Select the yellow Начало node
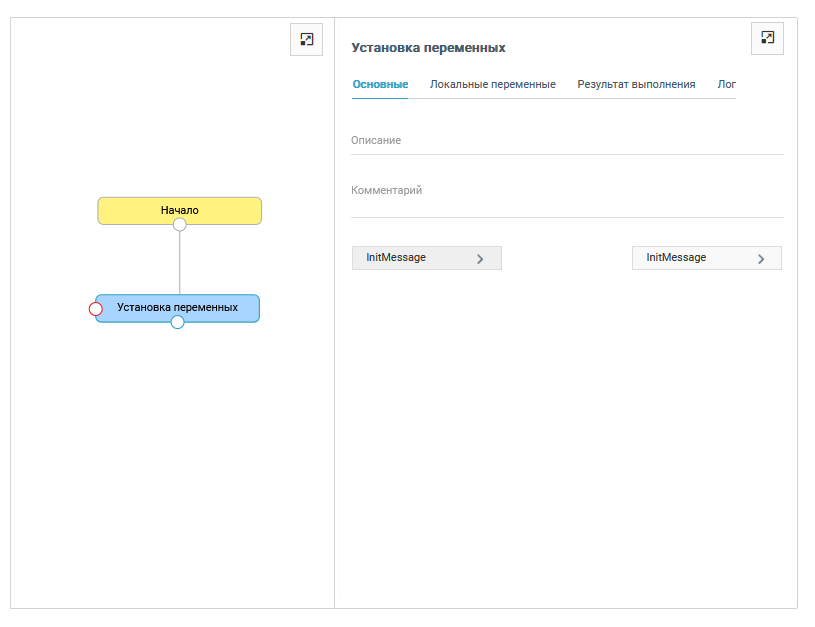815x627 pixels. click(x=179, y=211)
